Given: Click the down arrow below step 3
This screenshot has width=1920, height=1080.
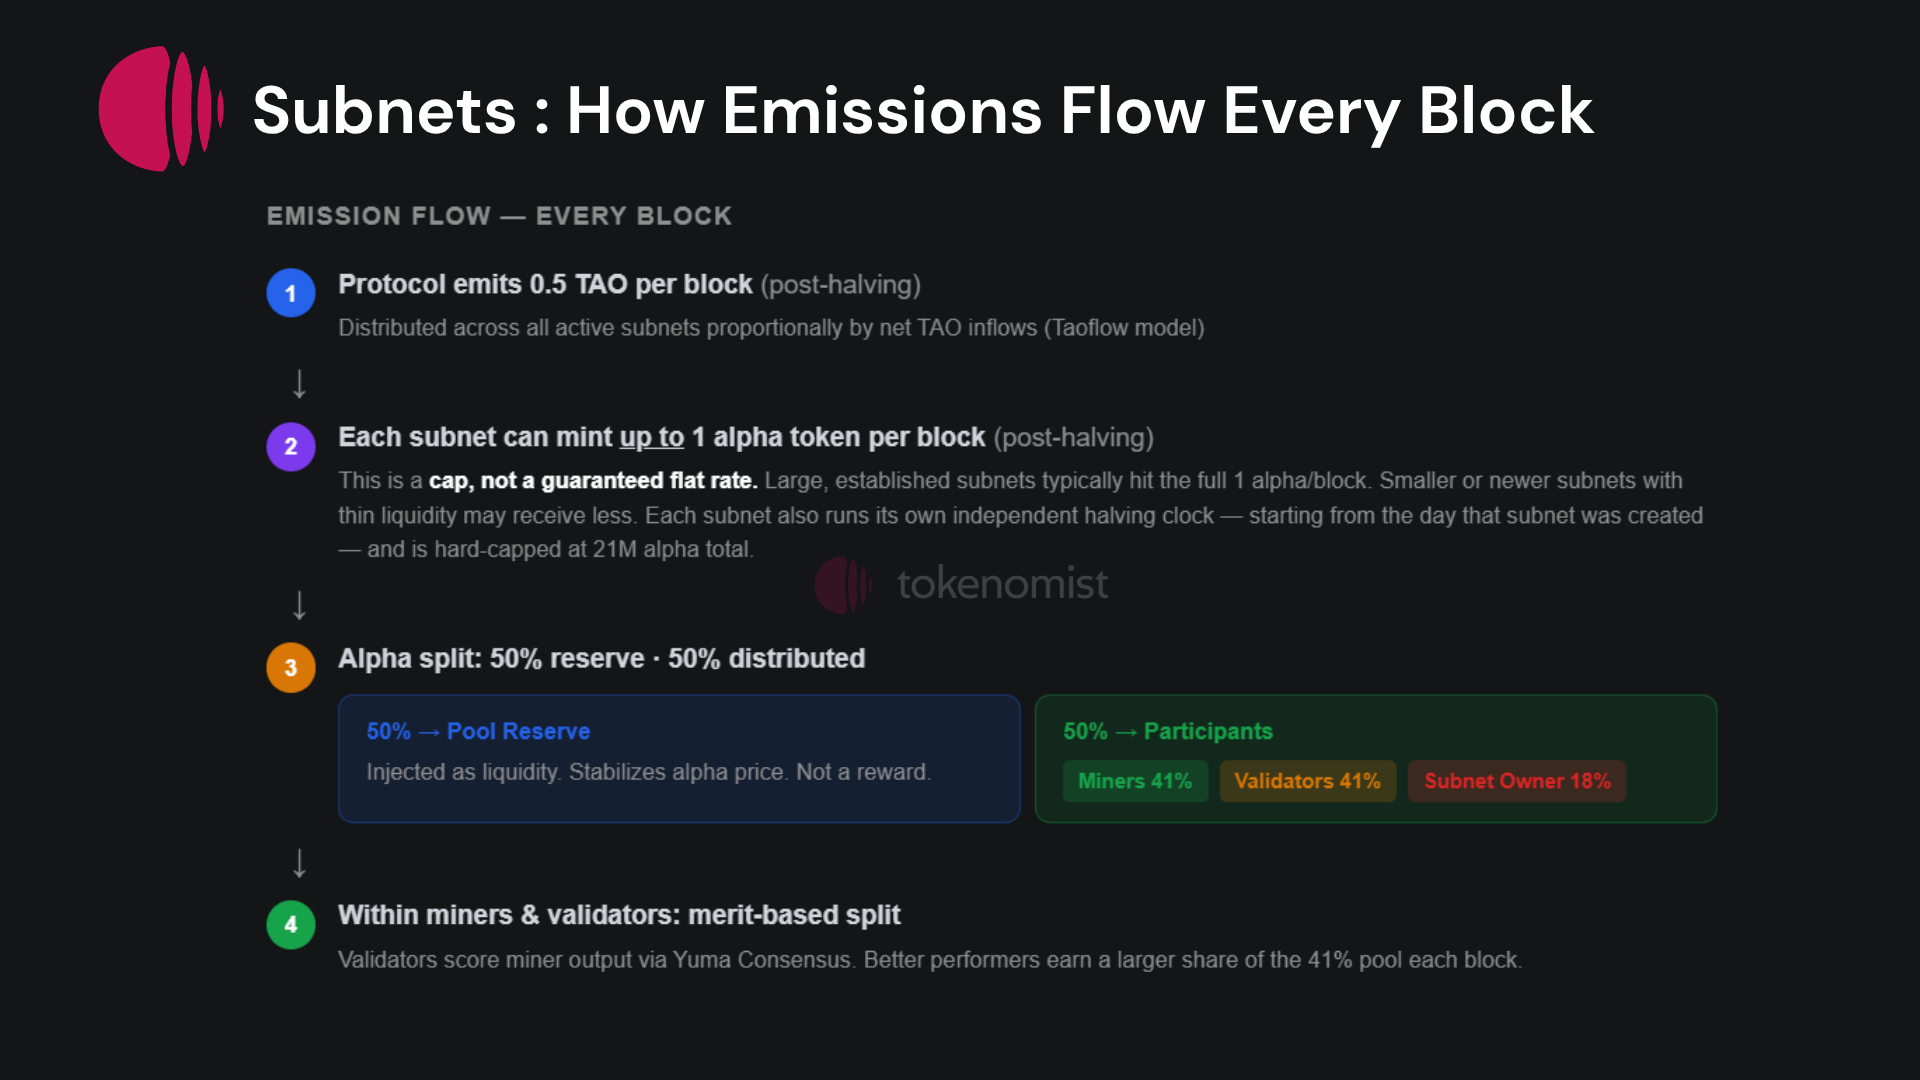Looking at the screenshot, I should (x=299, y=862).
